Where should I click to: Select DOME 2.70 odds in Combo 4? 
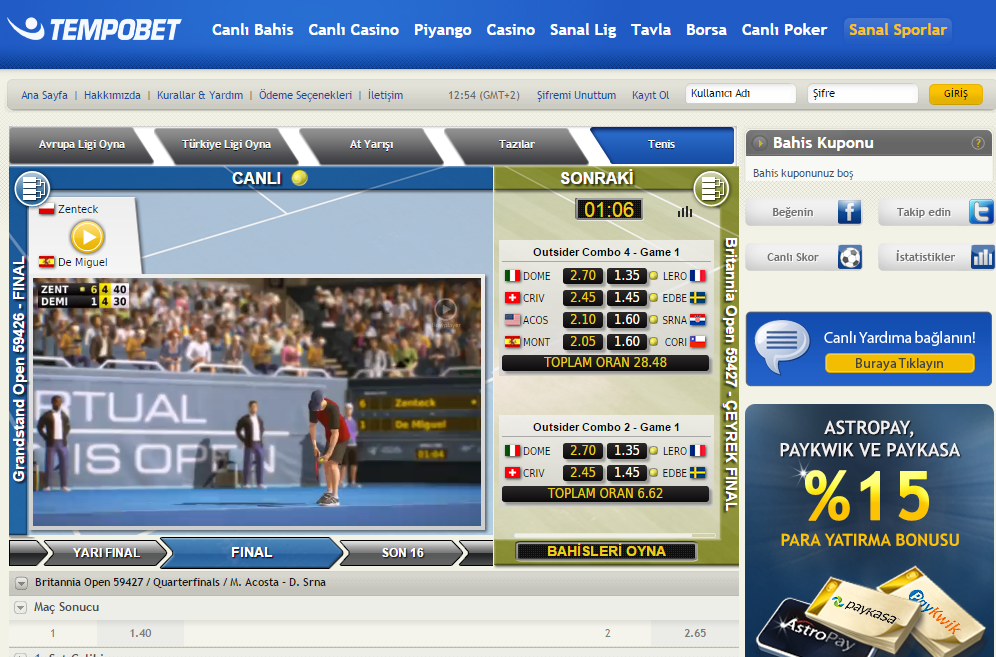[x=582, y=276]
